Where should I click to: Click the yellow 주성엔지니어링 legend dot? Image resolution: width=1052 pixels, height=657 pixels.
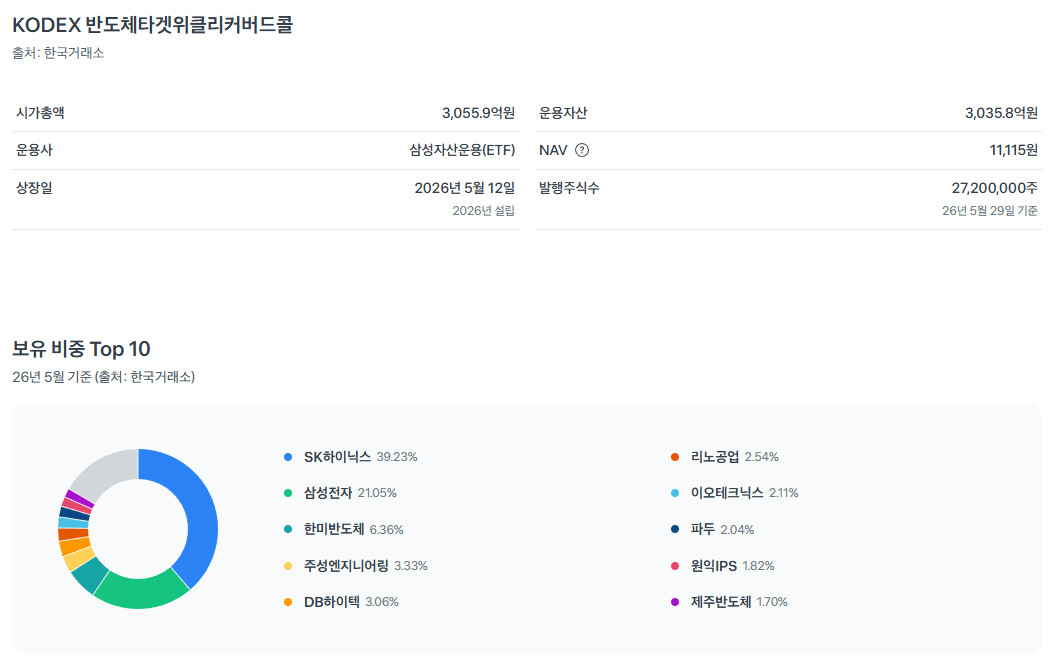(288, 566)
